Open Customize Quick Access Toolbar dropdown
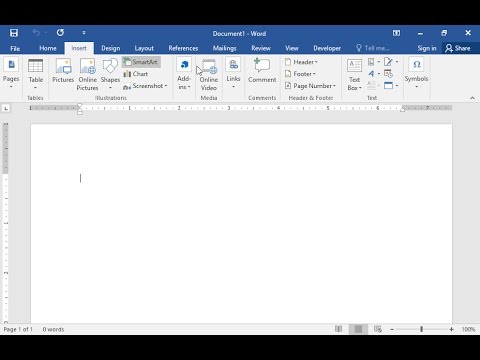 84,33
